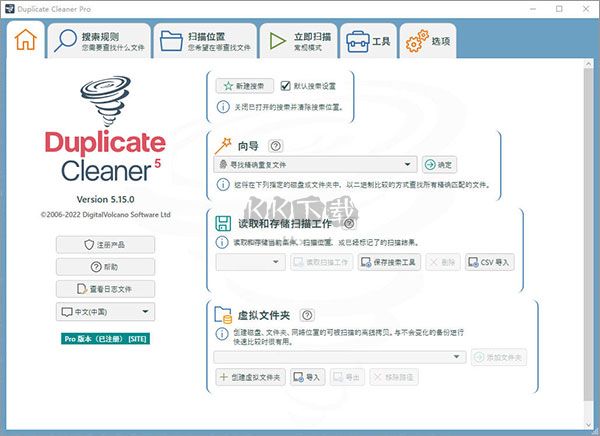Click the Version 5.15.0 text
Screen dimensions: 600x436
[x=105, y=199]
